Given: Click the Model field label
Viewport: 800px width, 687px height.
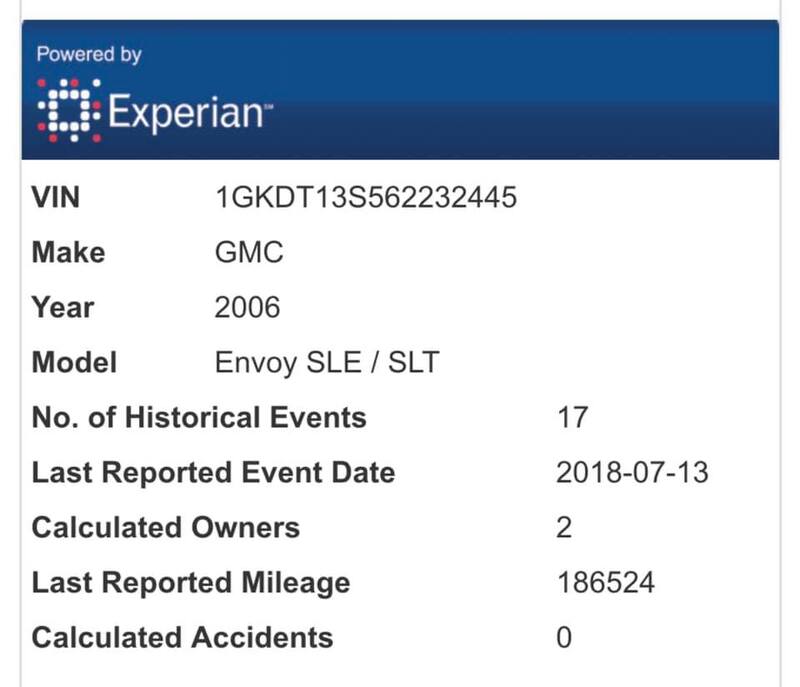Looking at the screenshot, I should [x=74, y=362].
